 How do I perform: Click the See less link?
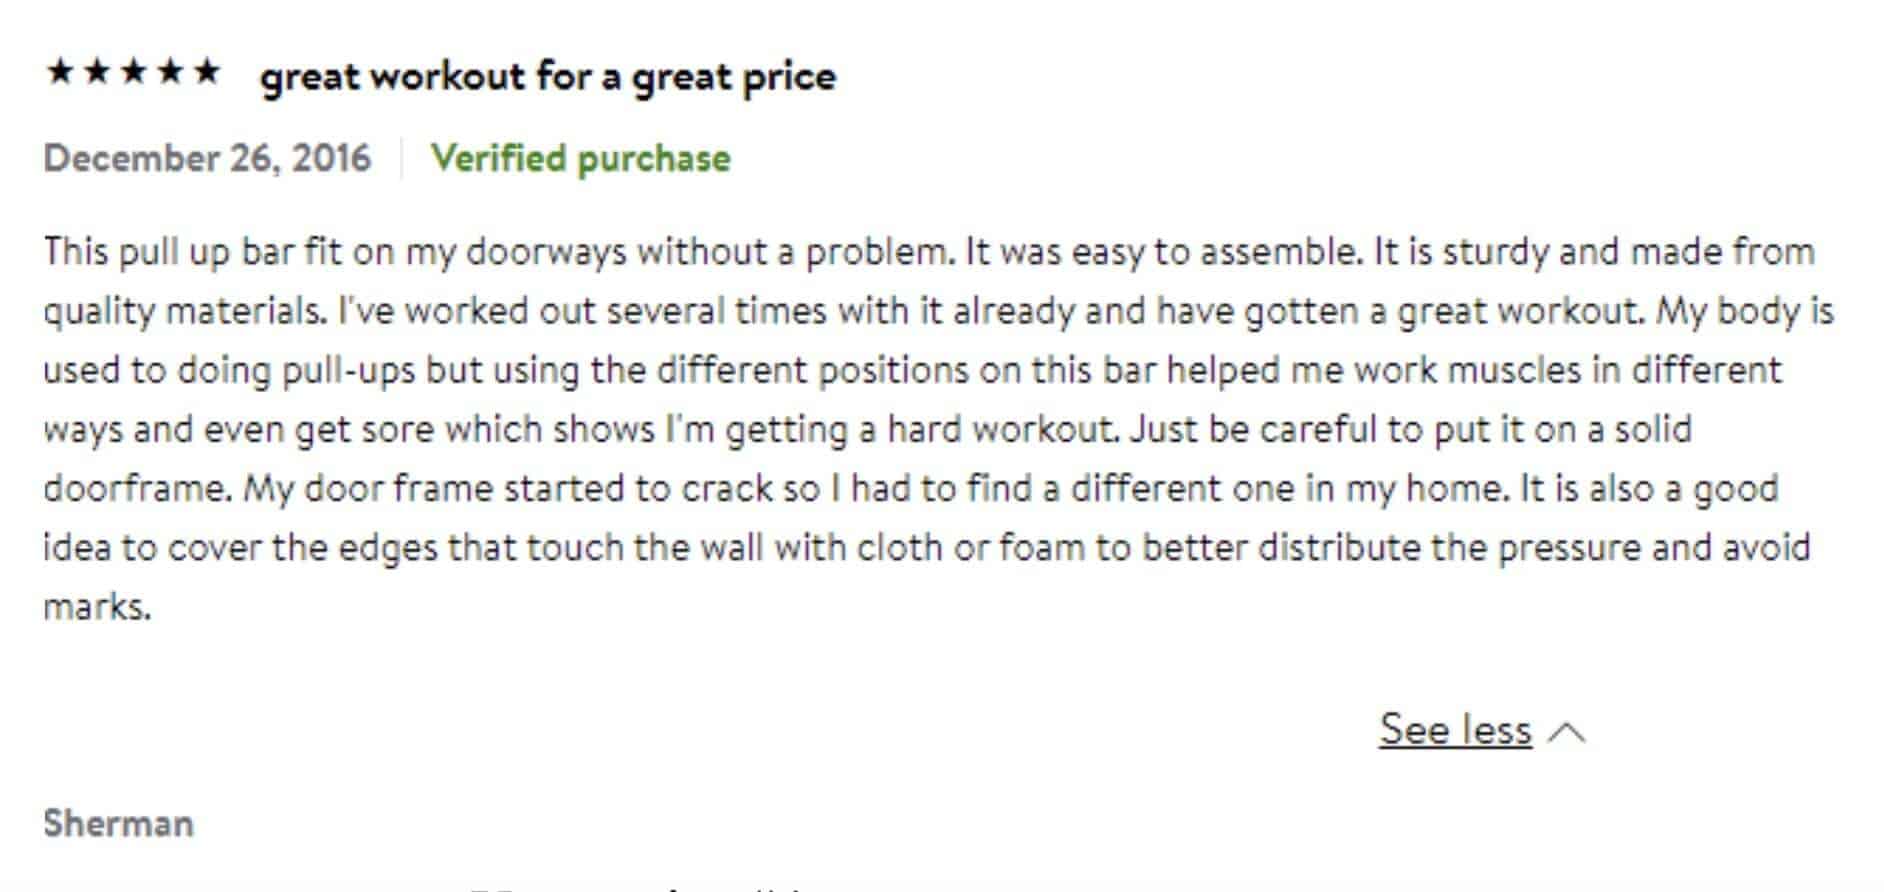1455,729
